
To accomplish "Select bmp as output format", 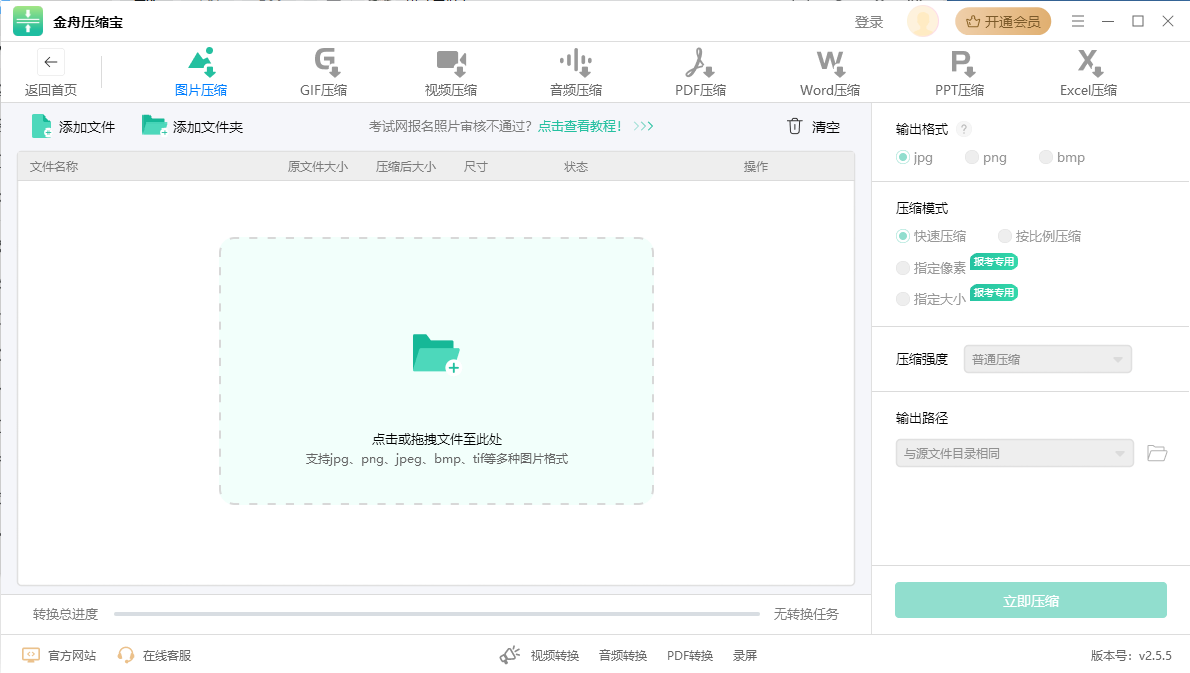I will 1046,157.
